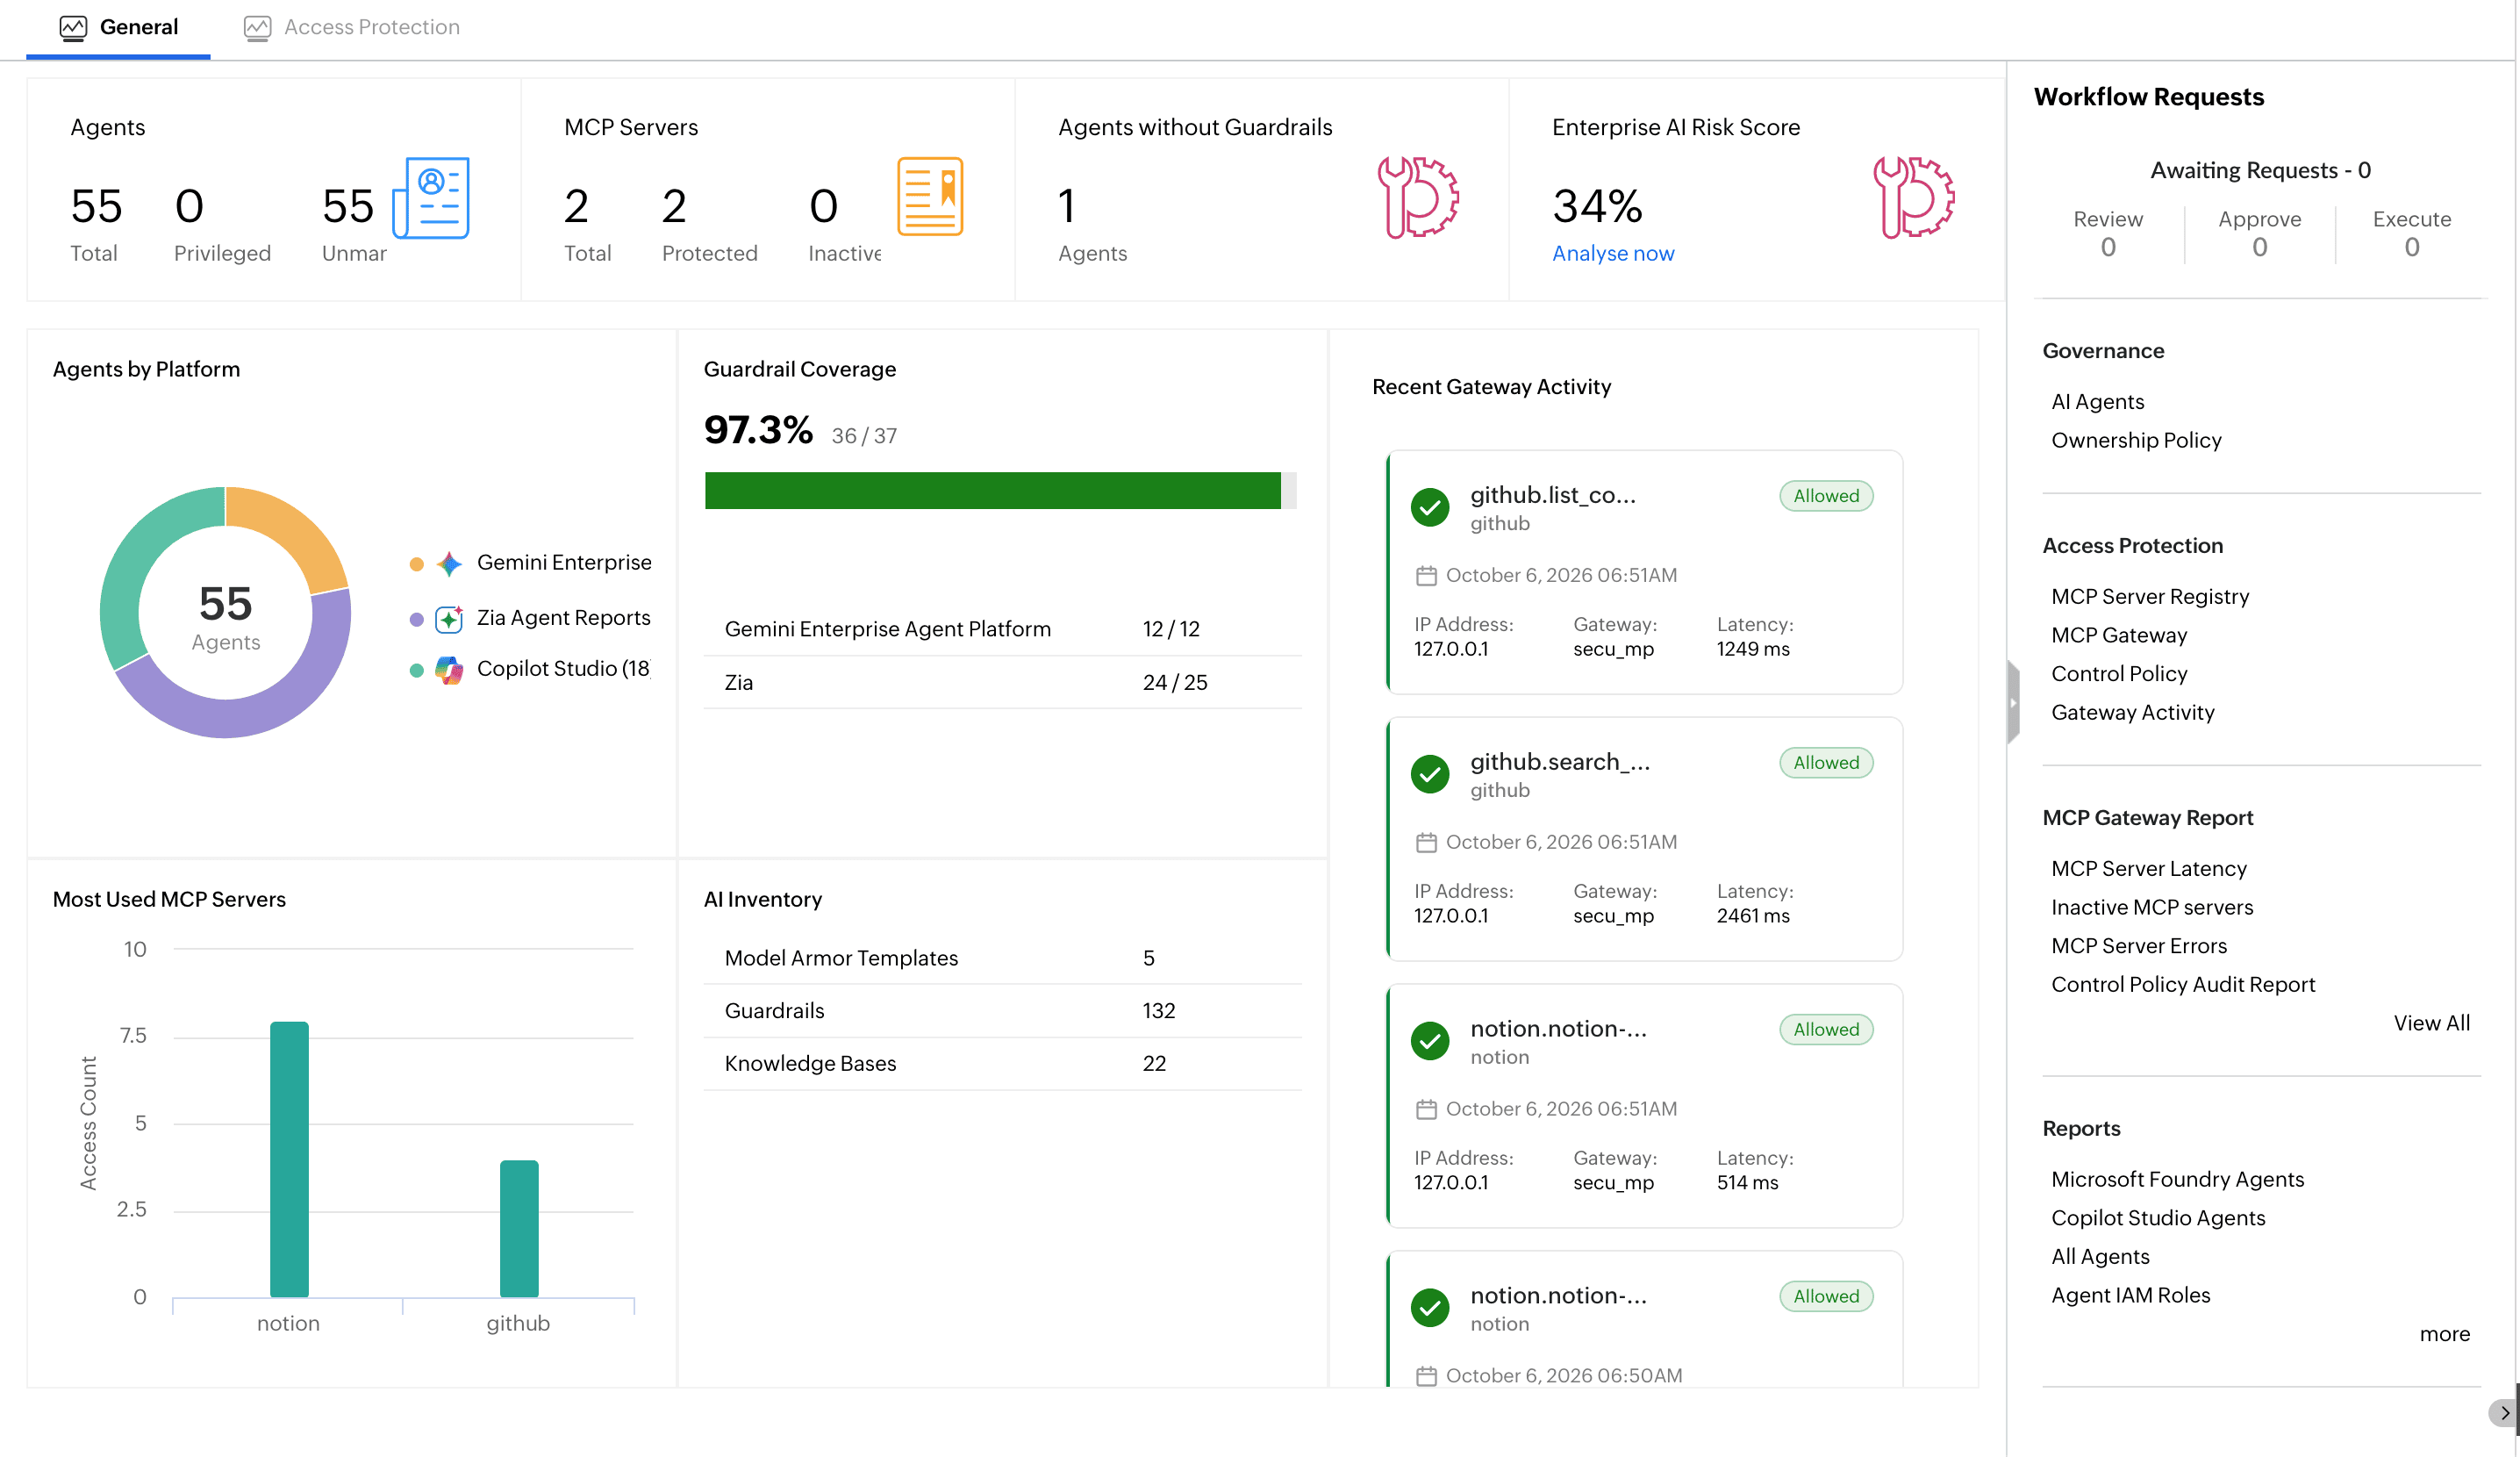This screenshot has width=2520, height=1457.
Task: Open Agent IAM Roles report
Action: pyautogui.click(x=2130, y=1295)
